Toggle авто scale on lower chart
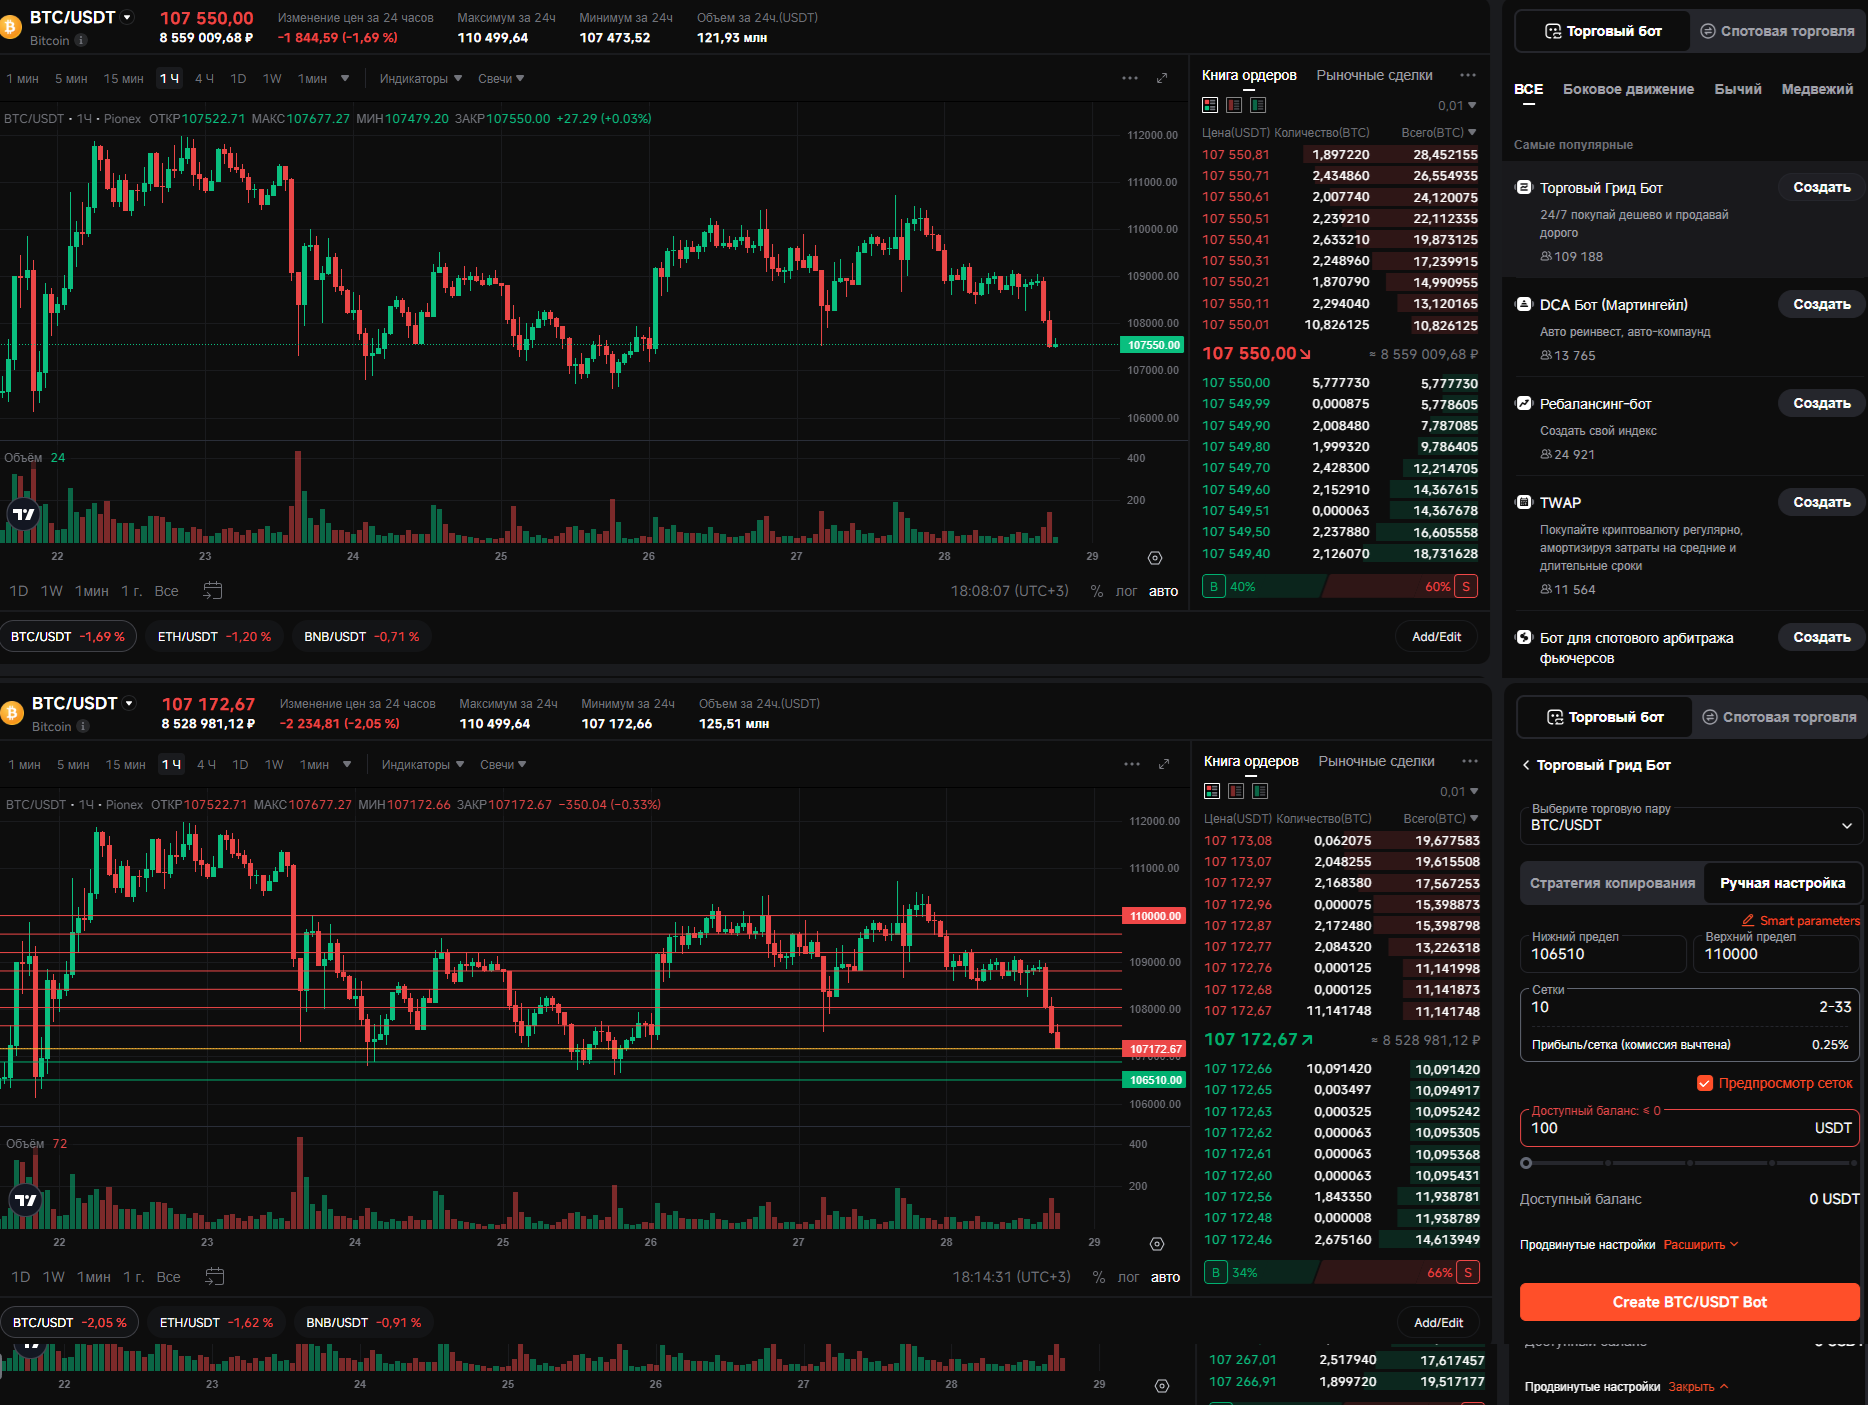Viewport: 1868px width, 1405px height. click(x=1165, y=1277)
